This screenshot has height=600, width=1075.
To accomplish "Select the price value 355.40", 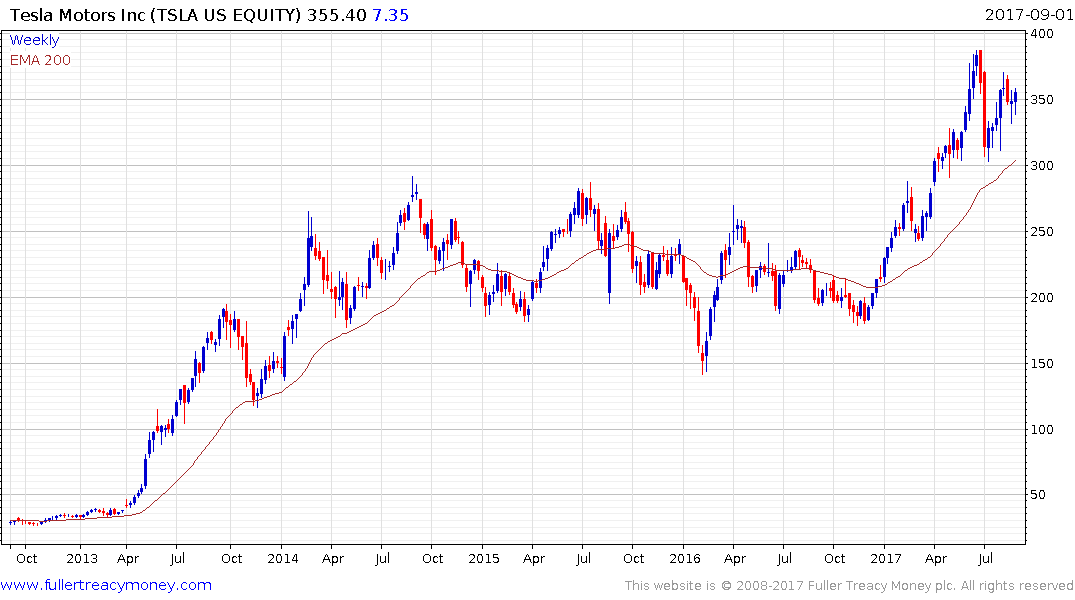I will pos(337,15).
